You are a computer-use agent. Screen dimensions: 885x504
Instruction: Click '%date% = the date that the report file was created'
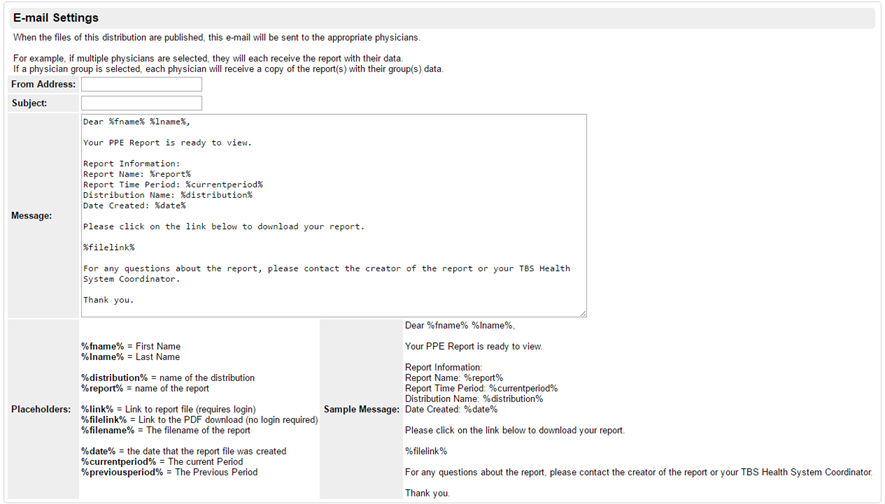(184, 451)
